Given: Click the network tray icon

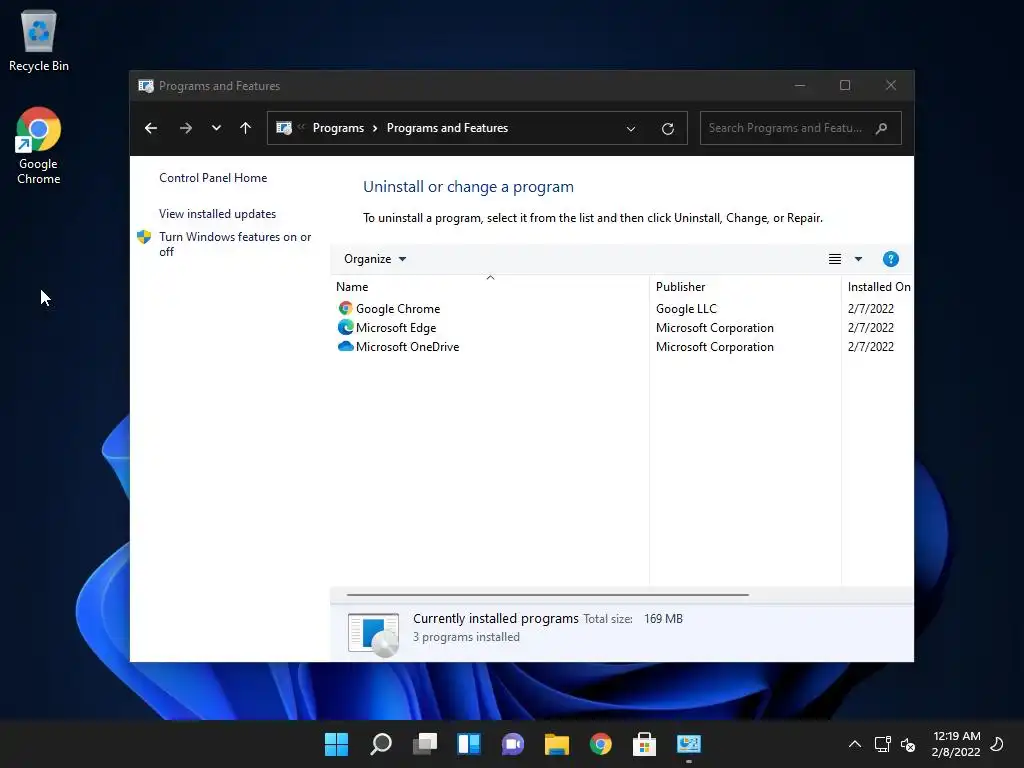Looking at the screenshot, I should click(882, 744).
